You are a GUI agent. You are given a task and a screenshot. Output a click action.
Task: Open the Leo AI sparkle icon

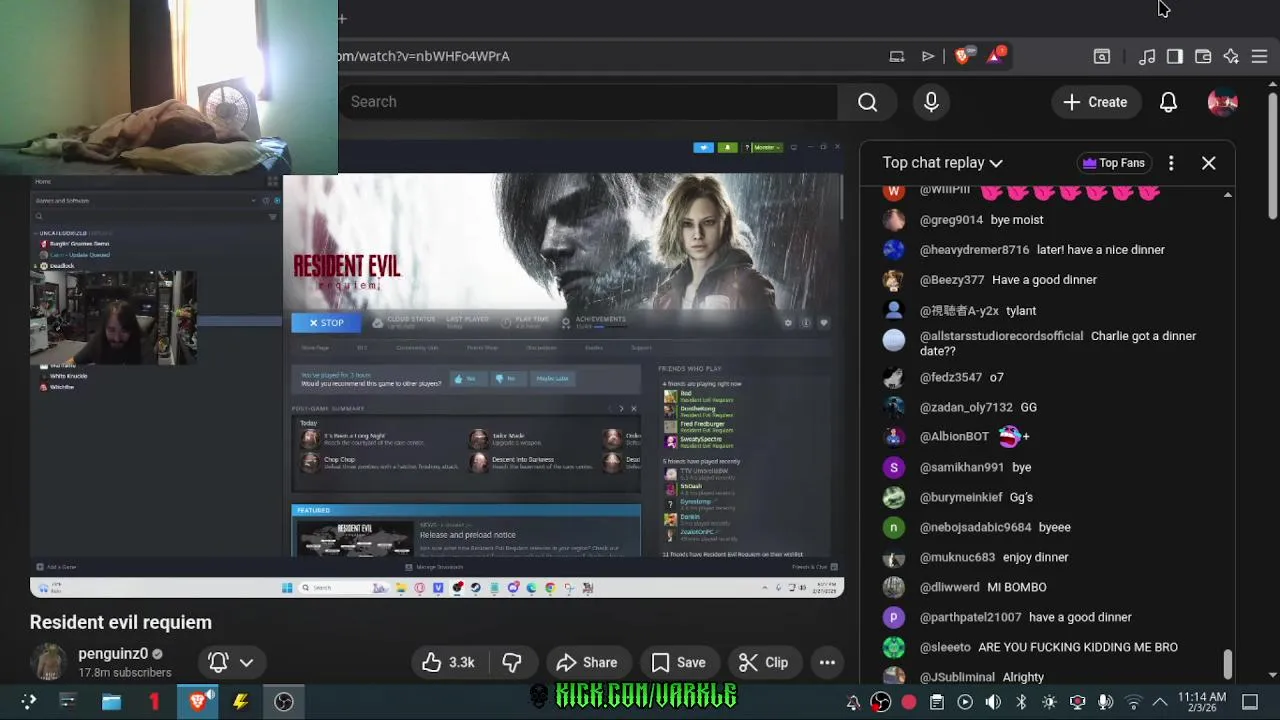click(1231, 57)
